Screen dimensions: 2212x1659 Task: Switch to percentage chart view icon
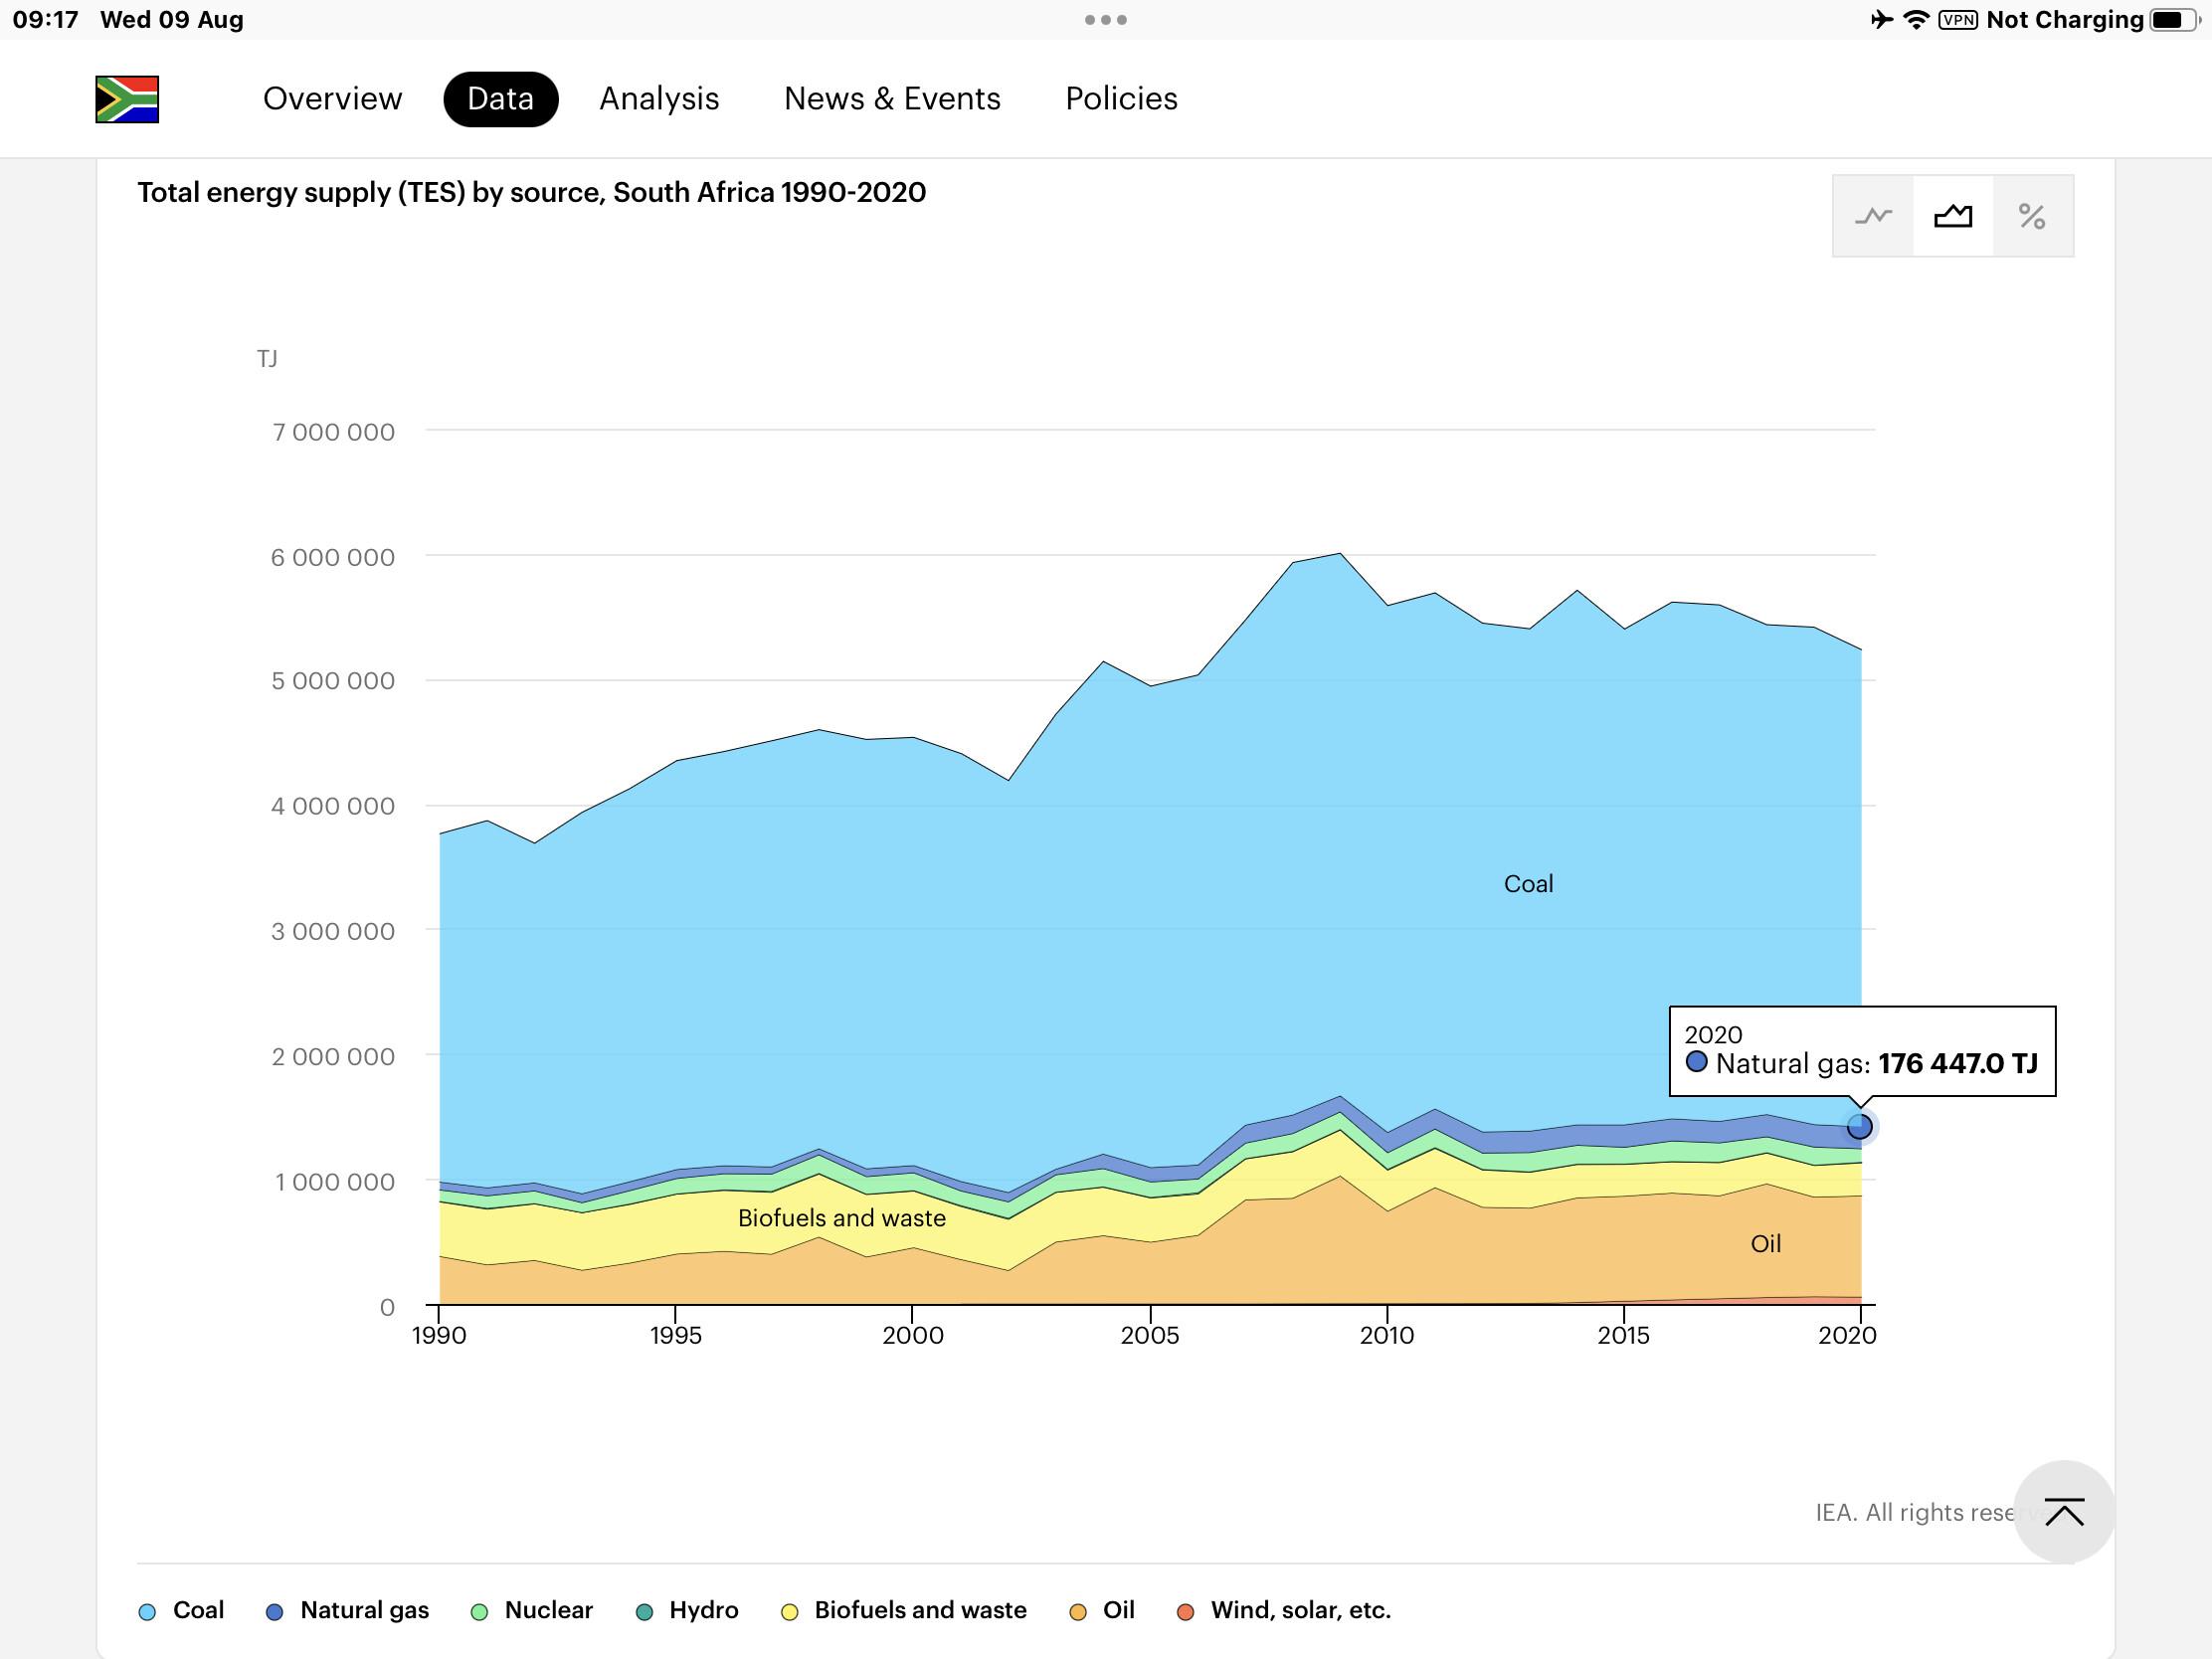pos(2032,216)
